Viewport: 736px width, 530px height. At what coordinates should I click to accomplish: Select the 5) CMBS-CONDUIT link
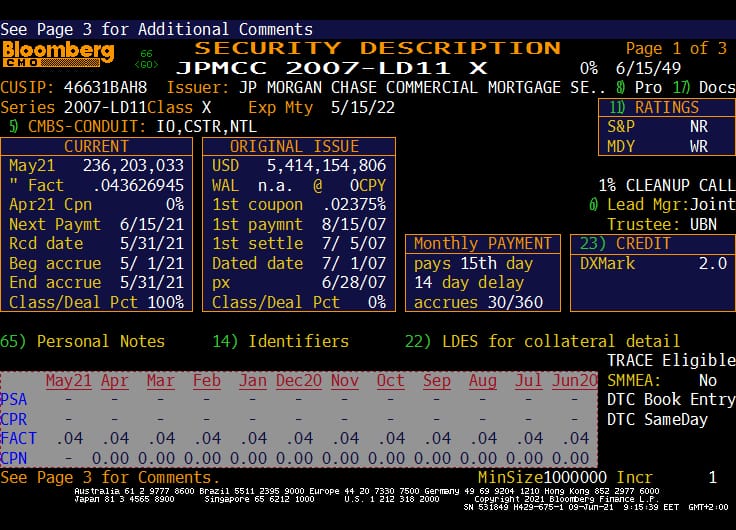click(77, 127)
